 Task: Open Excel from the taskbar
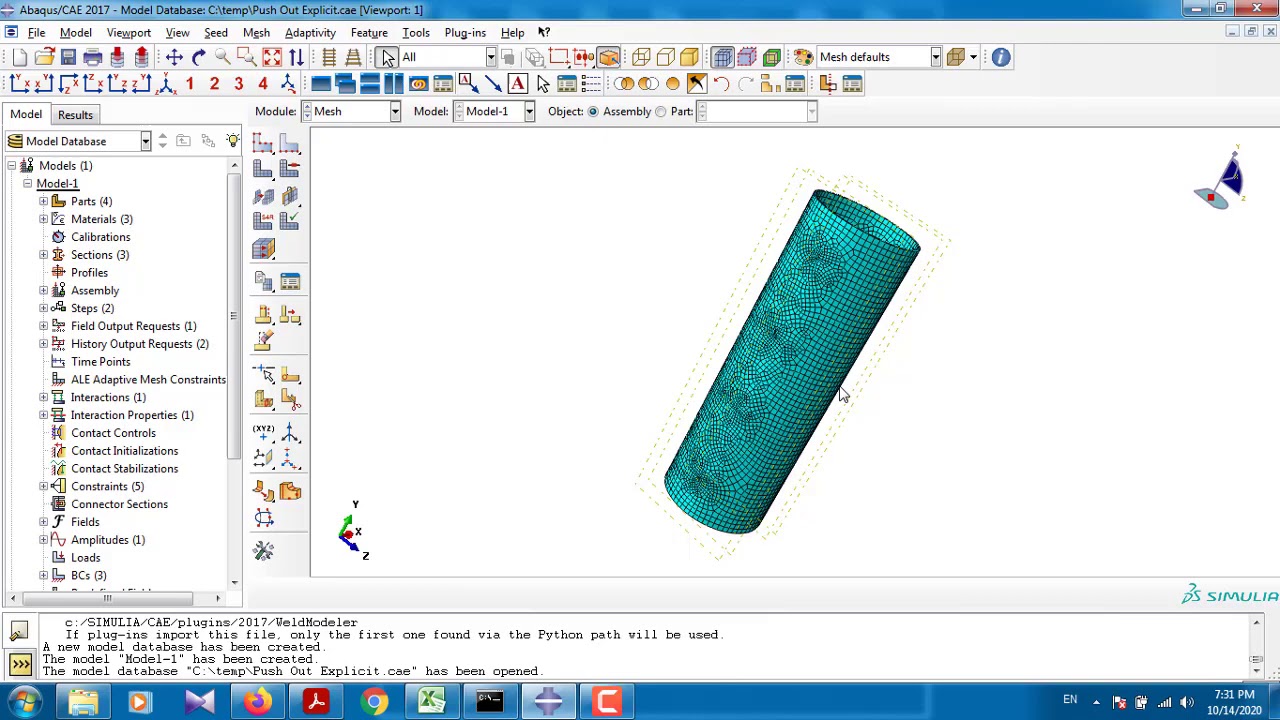[x=432, y=701]
